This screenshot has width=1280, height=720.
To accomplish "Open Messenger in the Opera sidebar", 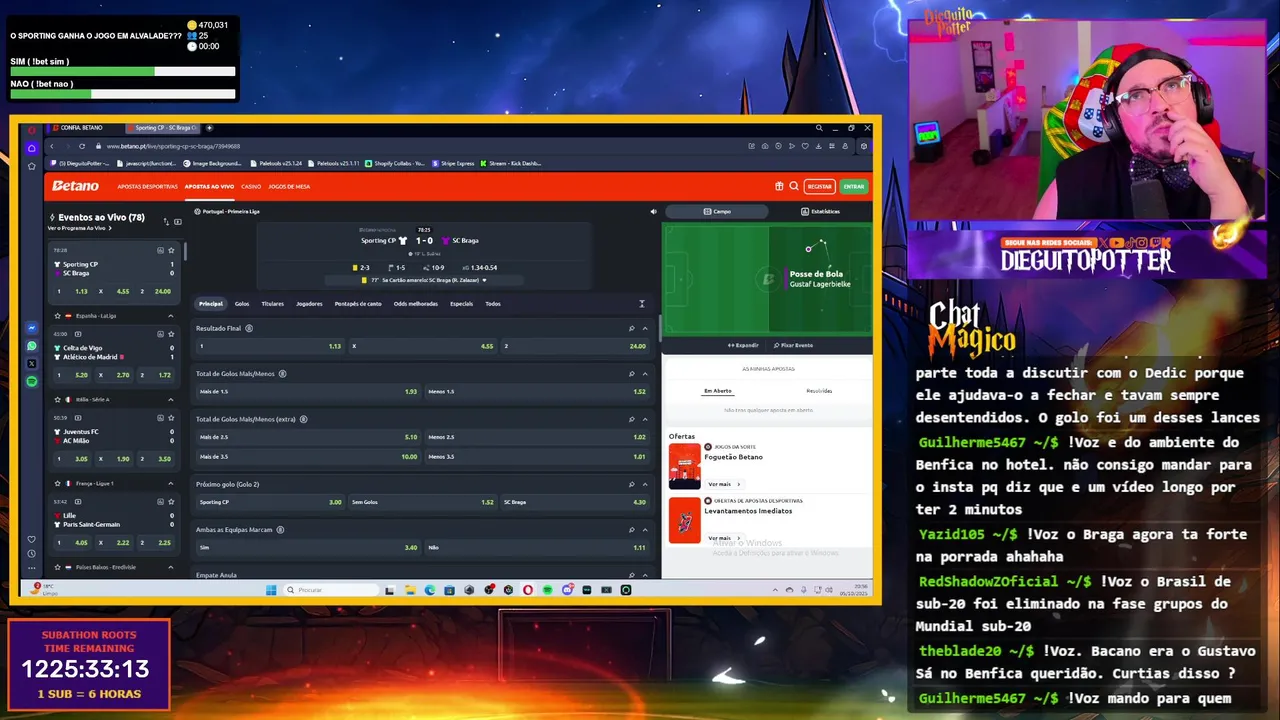I will 32,328.
